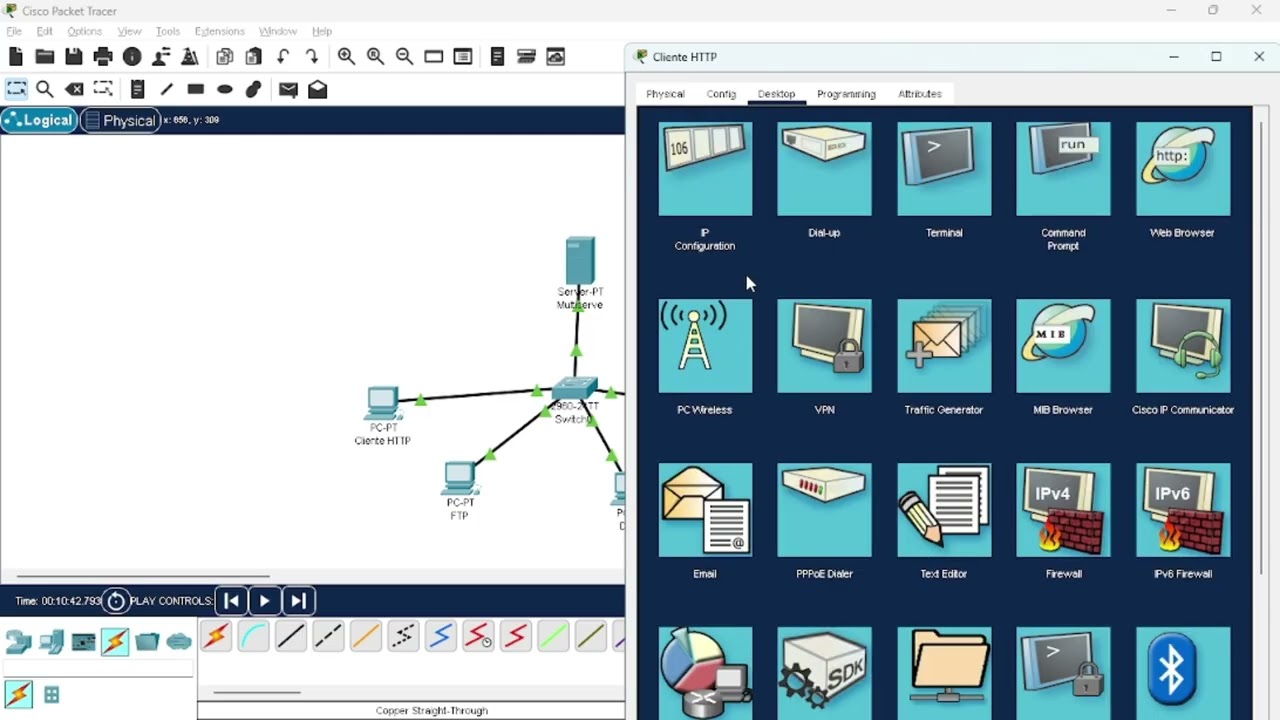1280x720 pixels.
Task: Add a complex PDU open envelope
Action: tap(317, 89)
